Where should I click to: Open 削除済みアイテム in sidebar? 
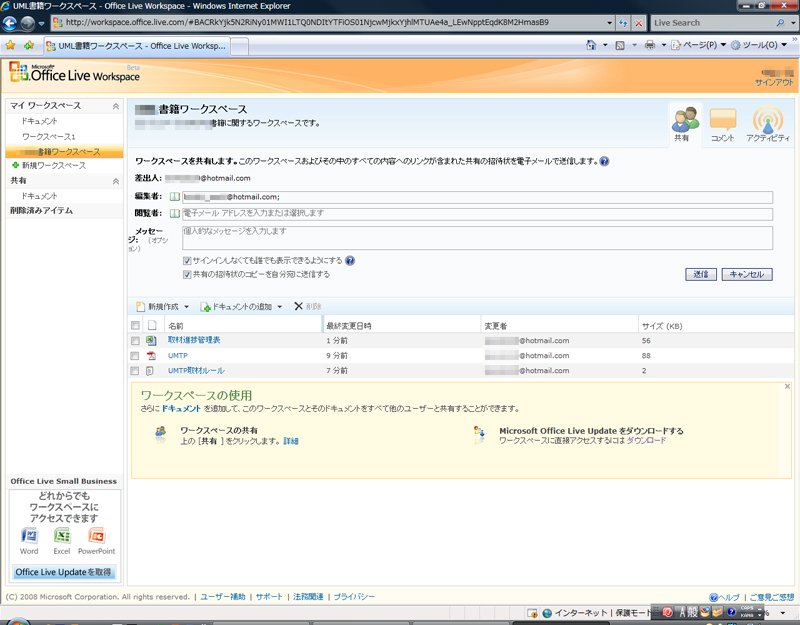tap(41, 210)
